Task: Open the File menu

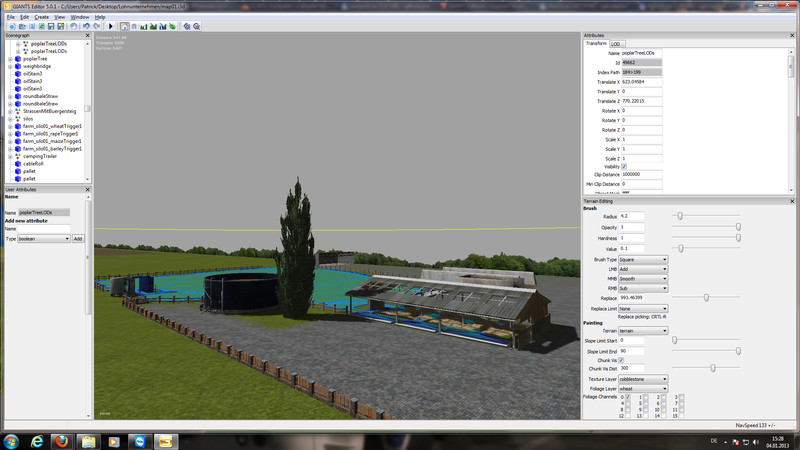Action: pos(11,17)
